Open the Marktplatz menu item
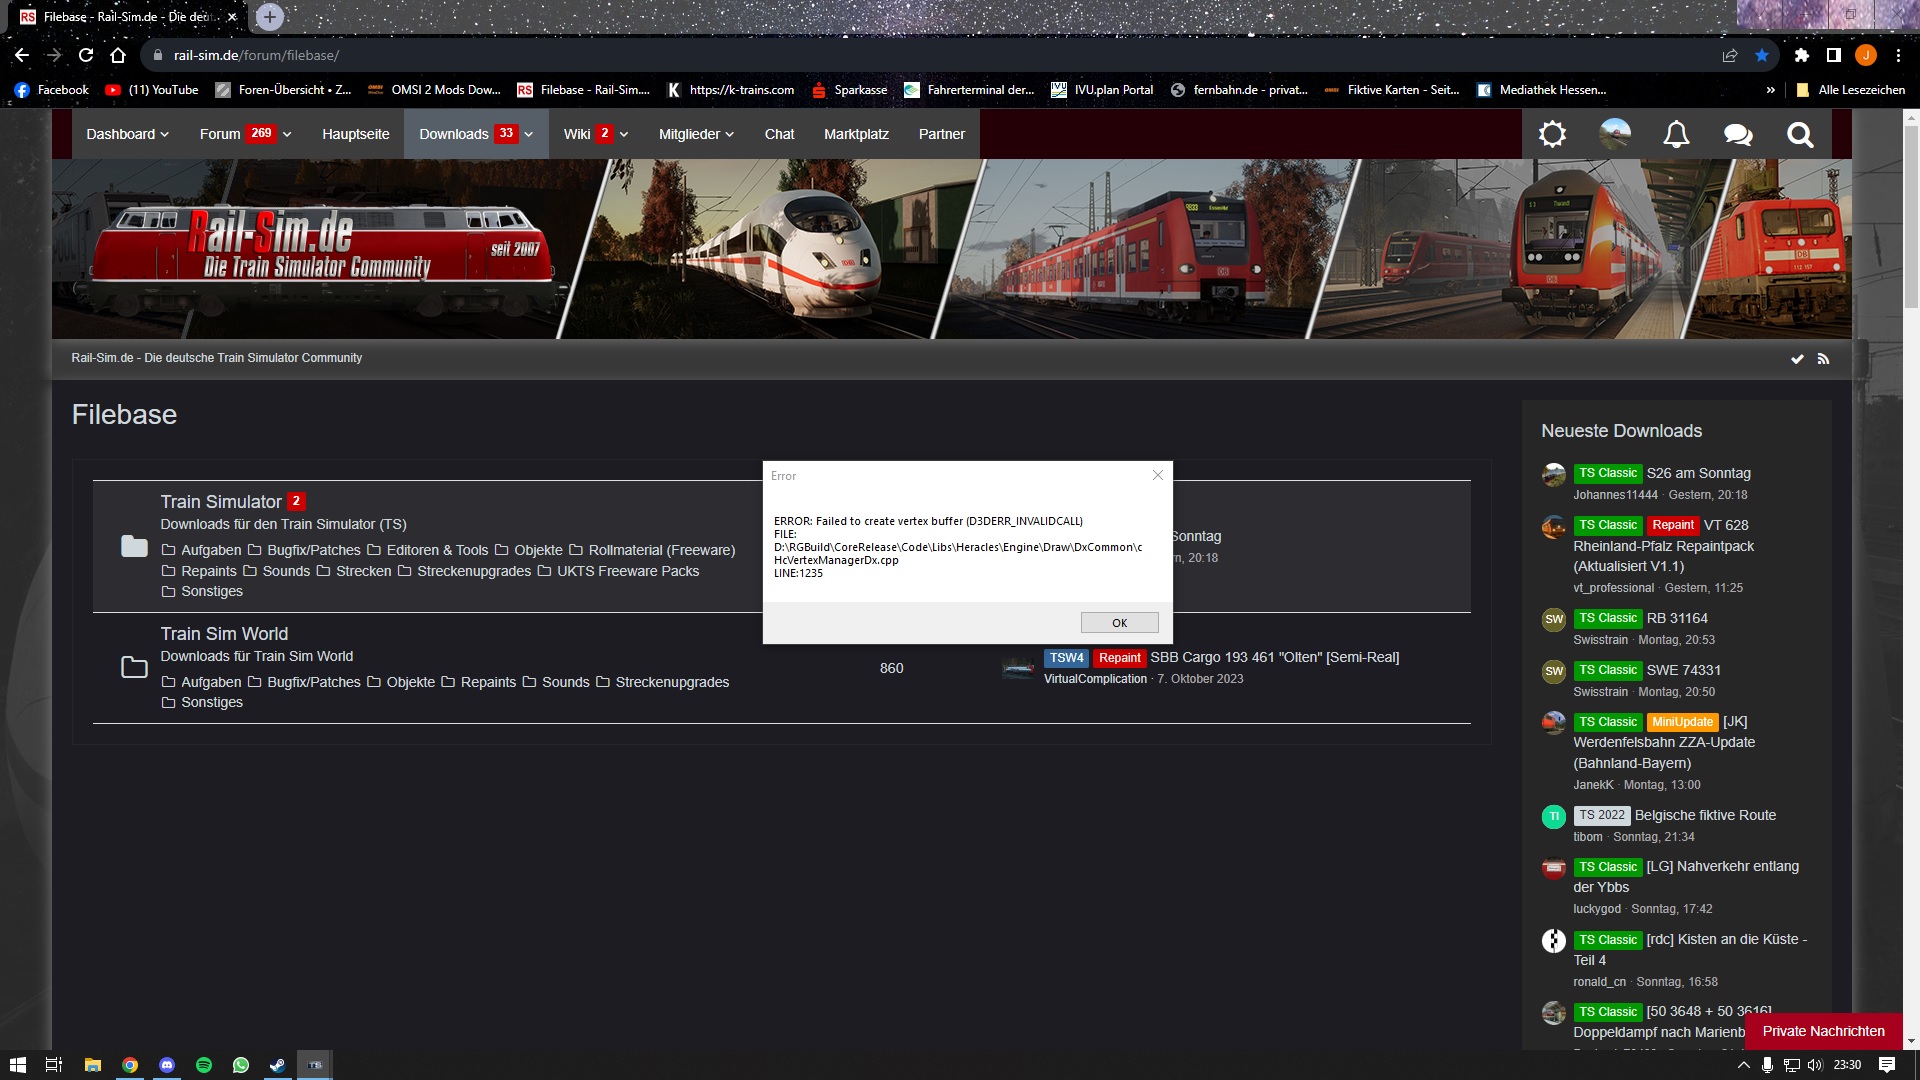This screenshot has height=1080, width=1920. click(856, 134)
